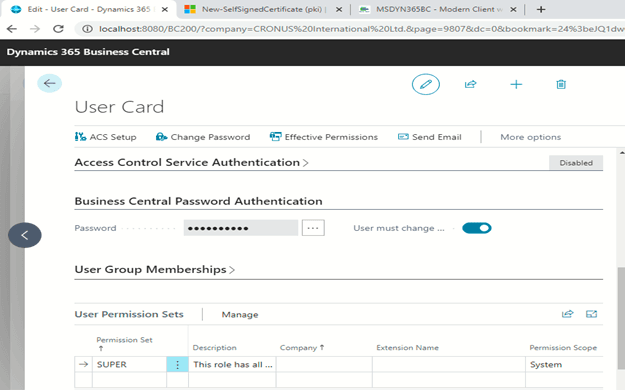Collapse panel with dark left chevron button
This screenshot has height=390, width=625.
[25, 235]
